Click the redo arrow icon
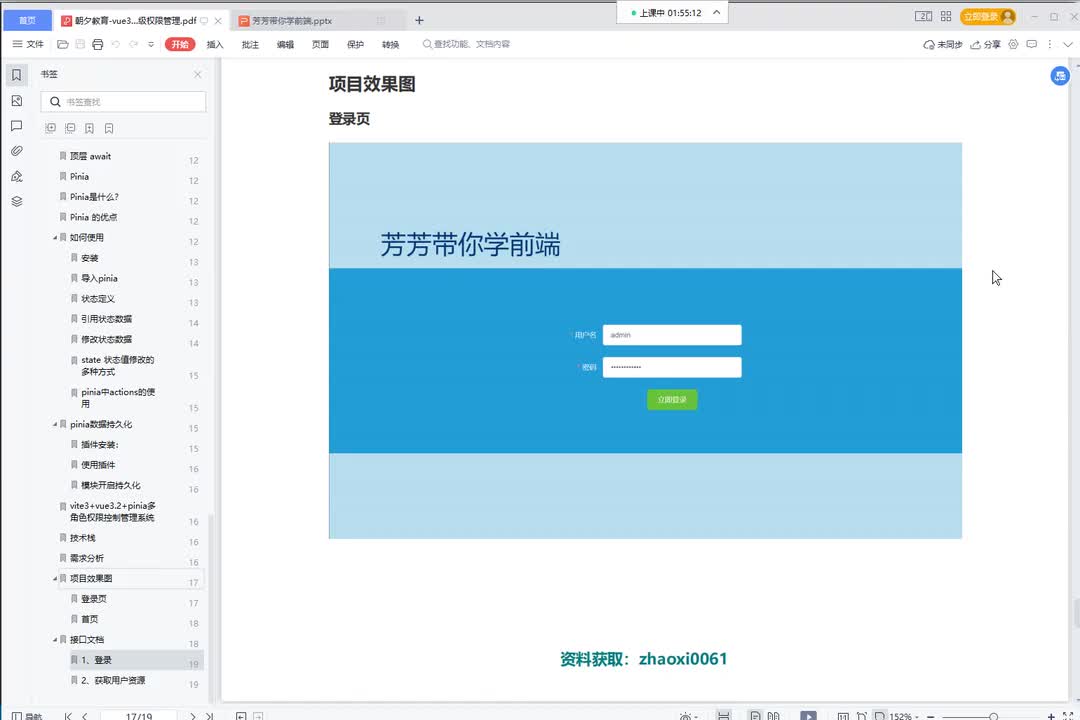Viewport: 1080px width, 720px height. (x=134, y=44)
